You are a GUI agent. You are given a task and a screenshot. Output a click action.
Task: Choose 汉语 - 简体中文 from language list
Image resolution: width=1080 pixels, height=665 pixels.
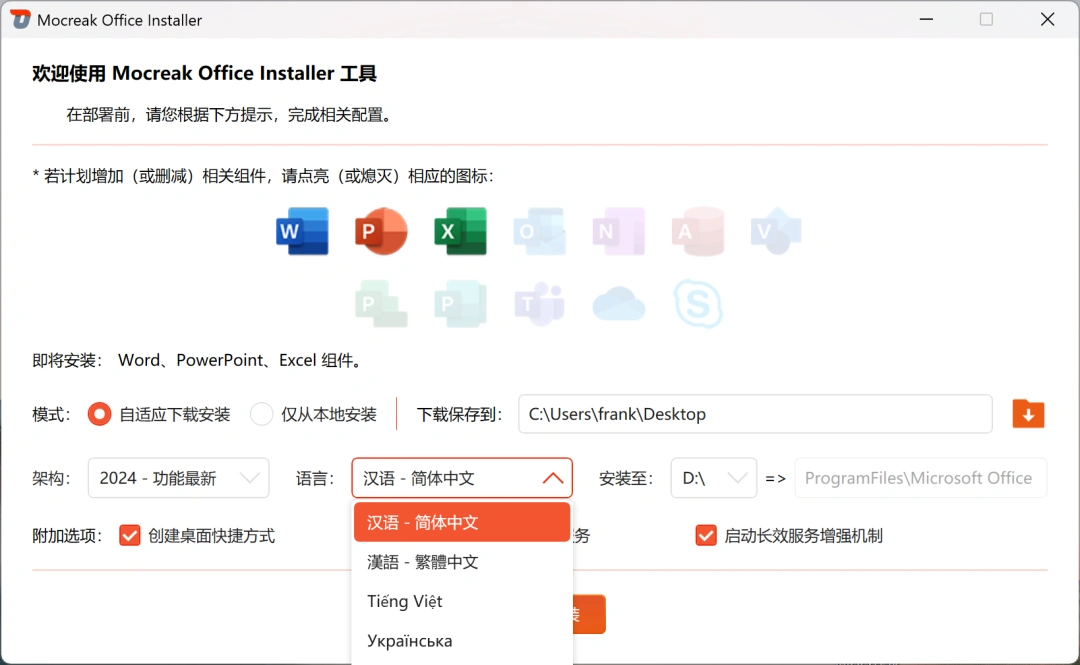462,522
